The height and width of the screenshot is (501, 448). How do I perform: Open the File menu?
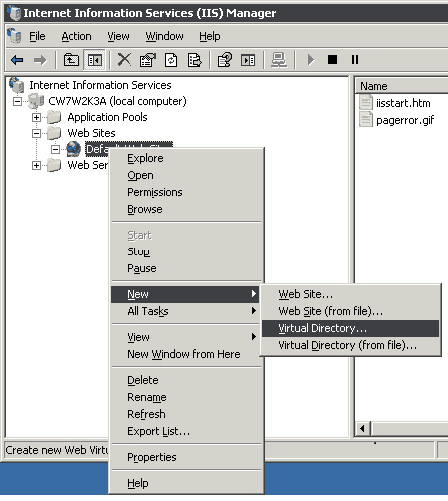(x=37, y=36)
